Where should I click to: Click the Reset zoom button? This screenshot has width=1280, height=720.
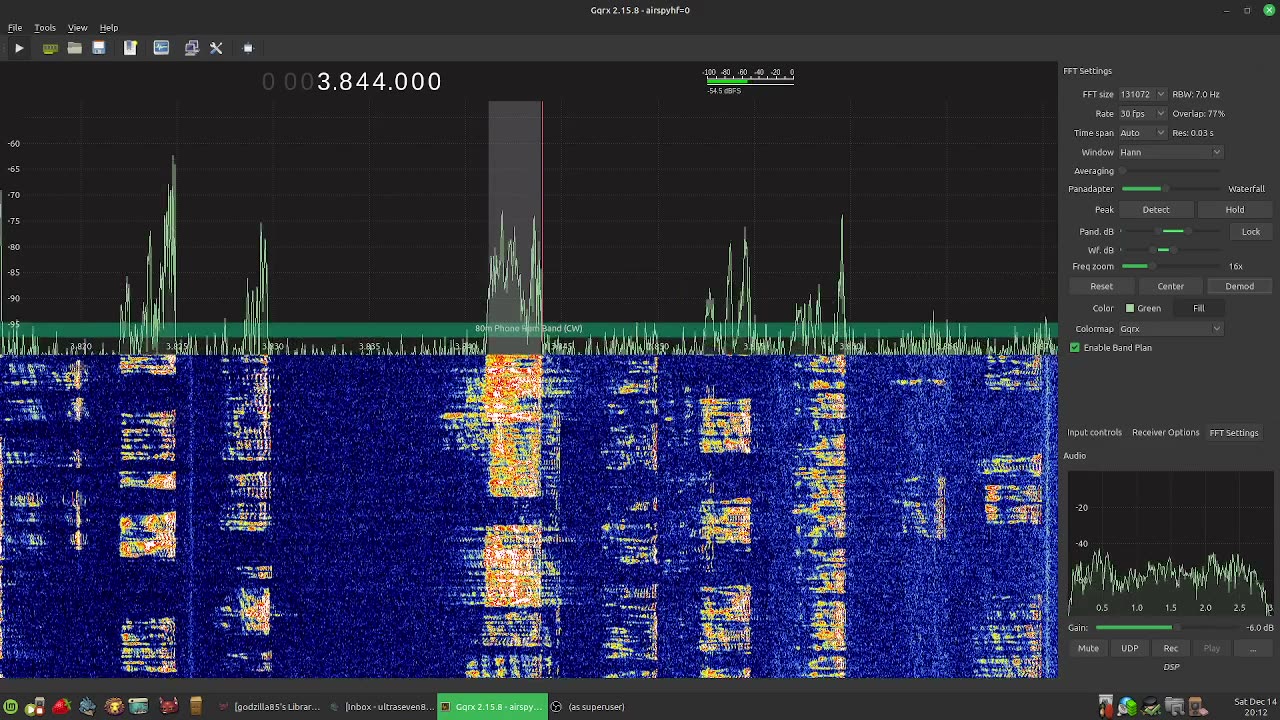click(1101, 287)
